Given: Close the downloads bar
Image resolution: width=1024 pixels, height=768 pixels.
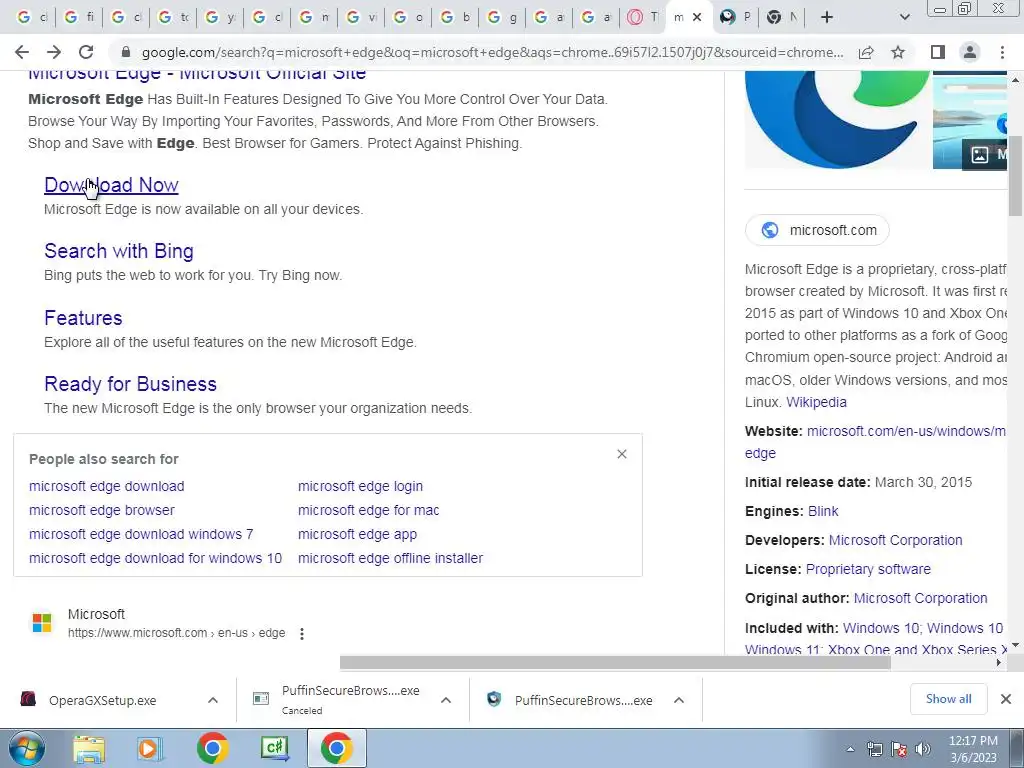Looking at the screenshot, I should point(1006,699).
